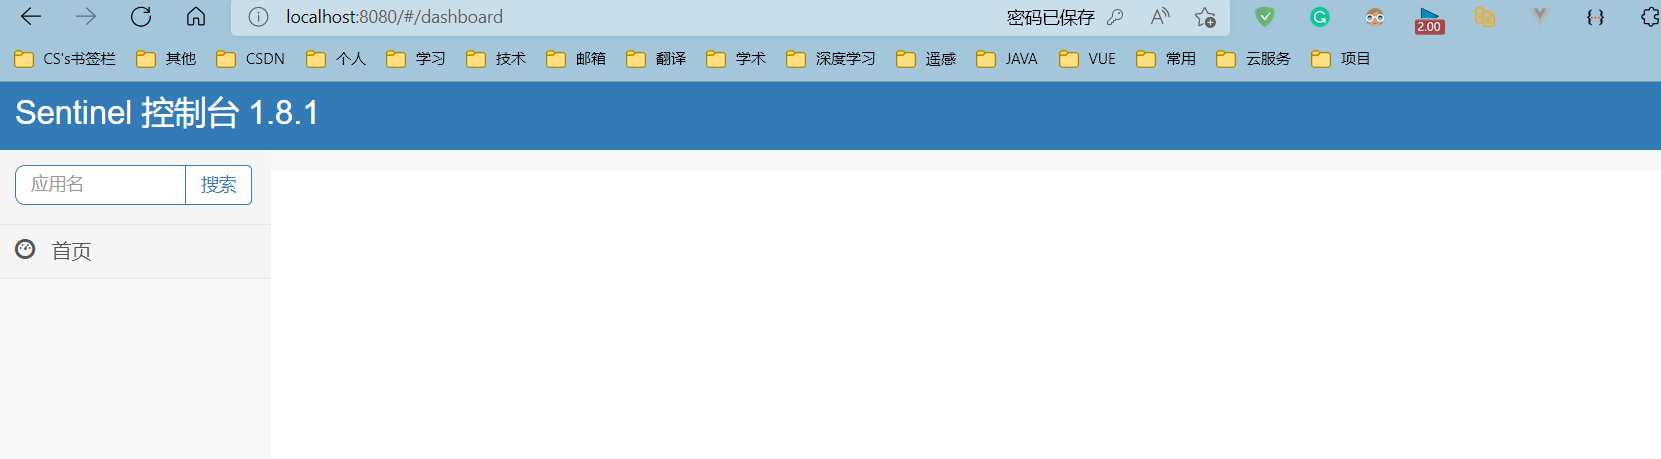Open the 遥感 bookmark folder
The width and height of the screenshot is (1661, 459).
pos(926,59)
